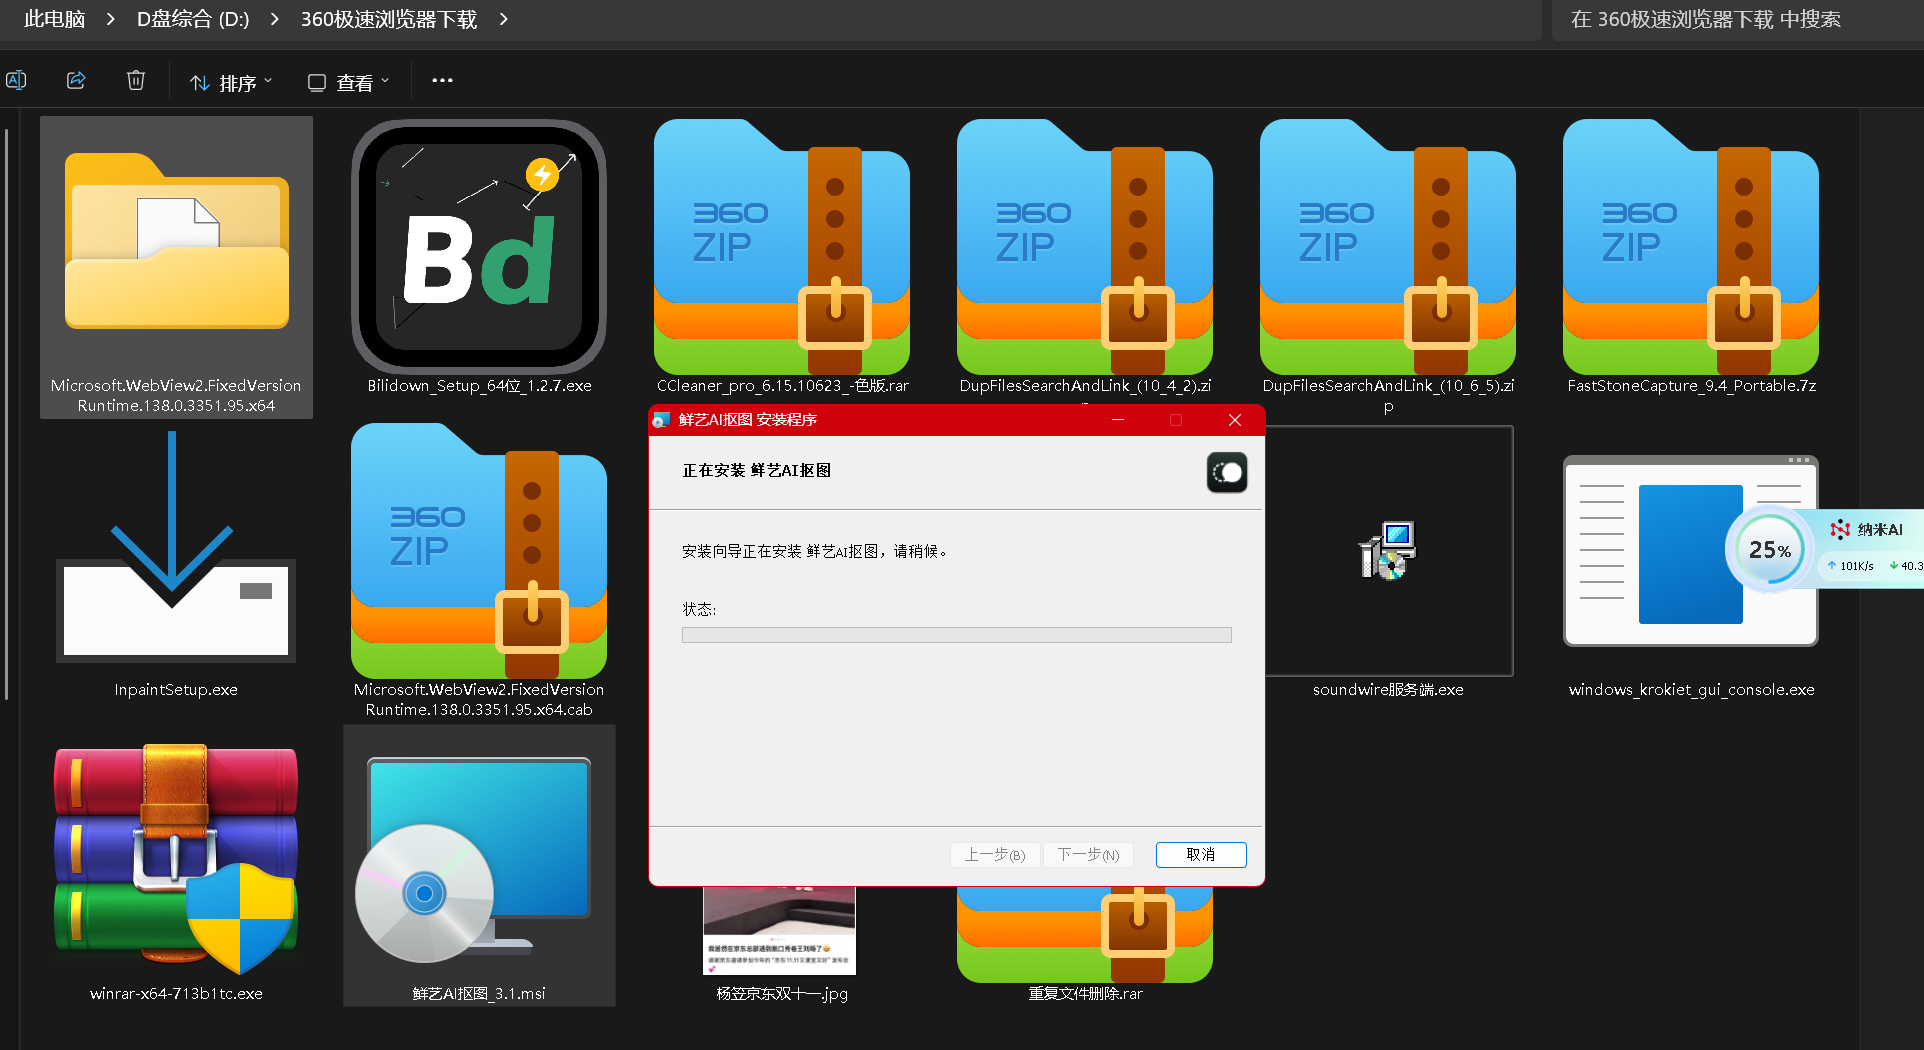Minimize the 鲜艺AI抠图 installer window
This screenshot has width=1924, height=1050.
click(x=1118, y=420)
